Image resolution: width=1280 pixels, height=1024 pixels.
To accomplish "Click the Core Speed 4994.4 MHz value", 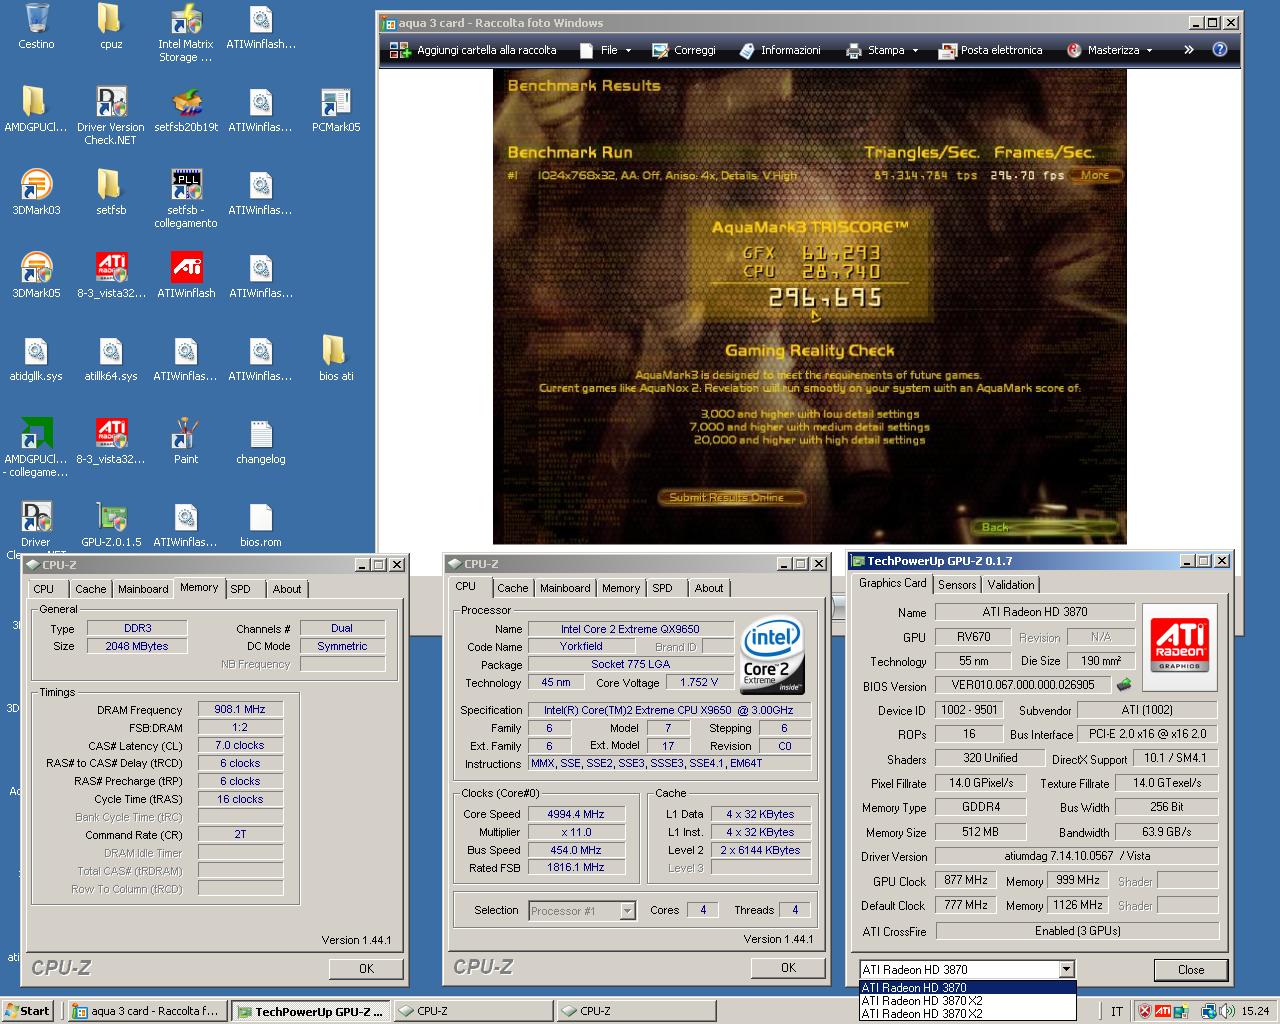I will [x=575, y=814].
